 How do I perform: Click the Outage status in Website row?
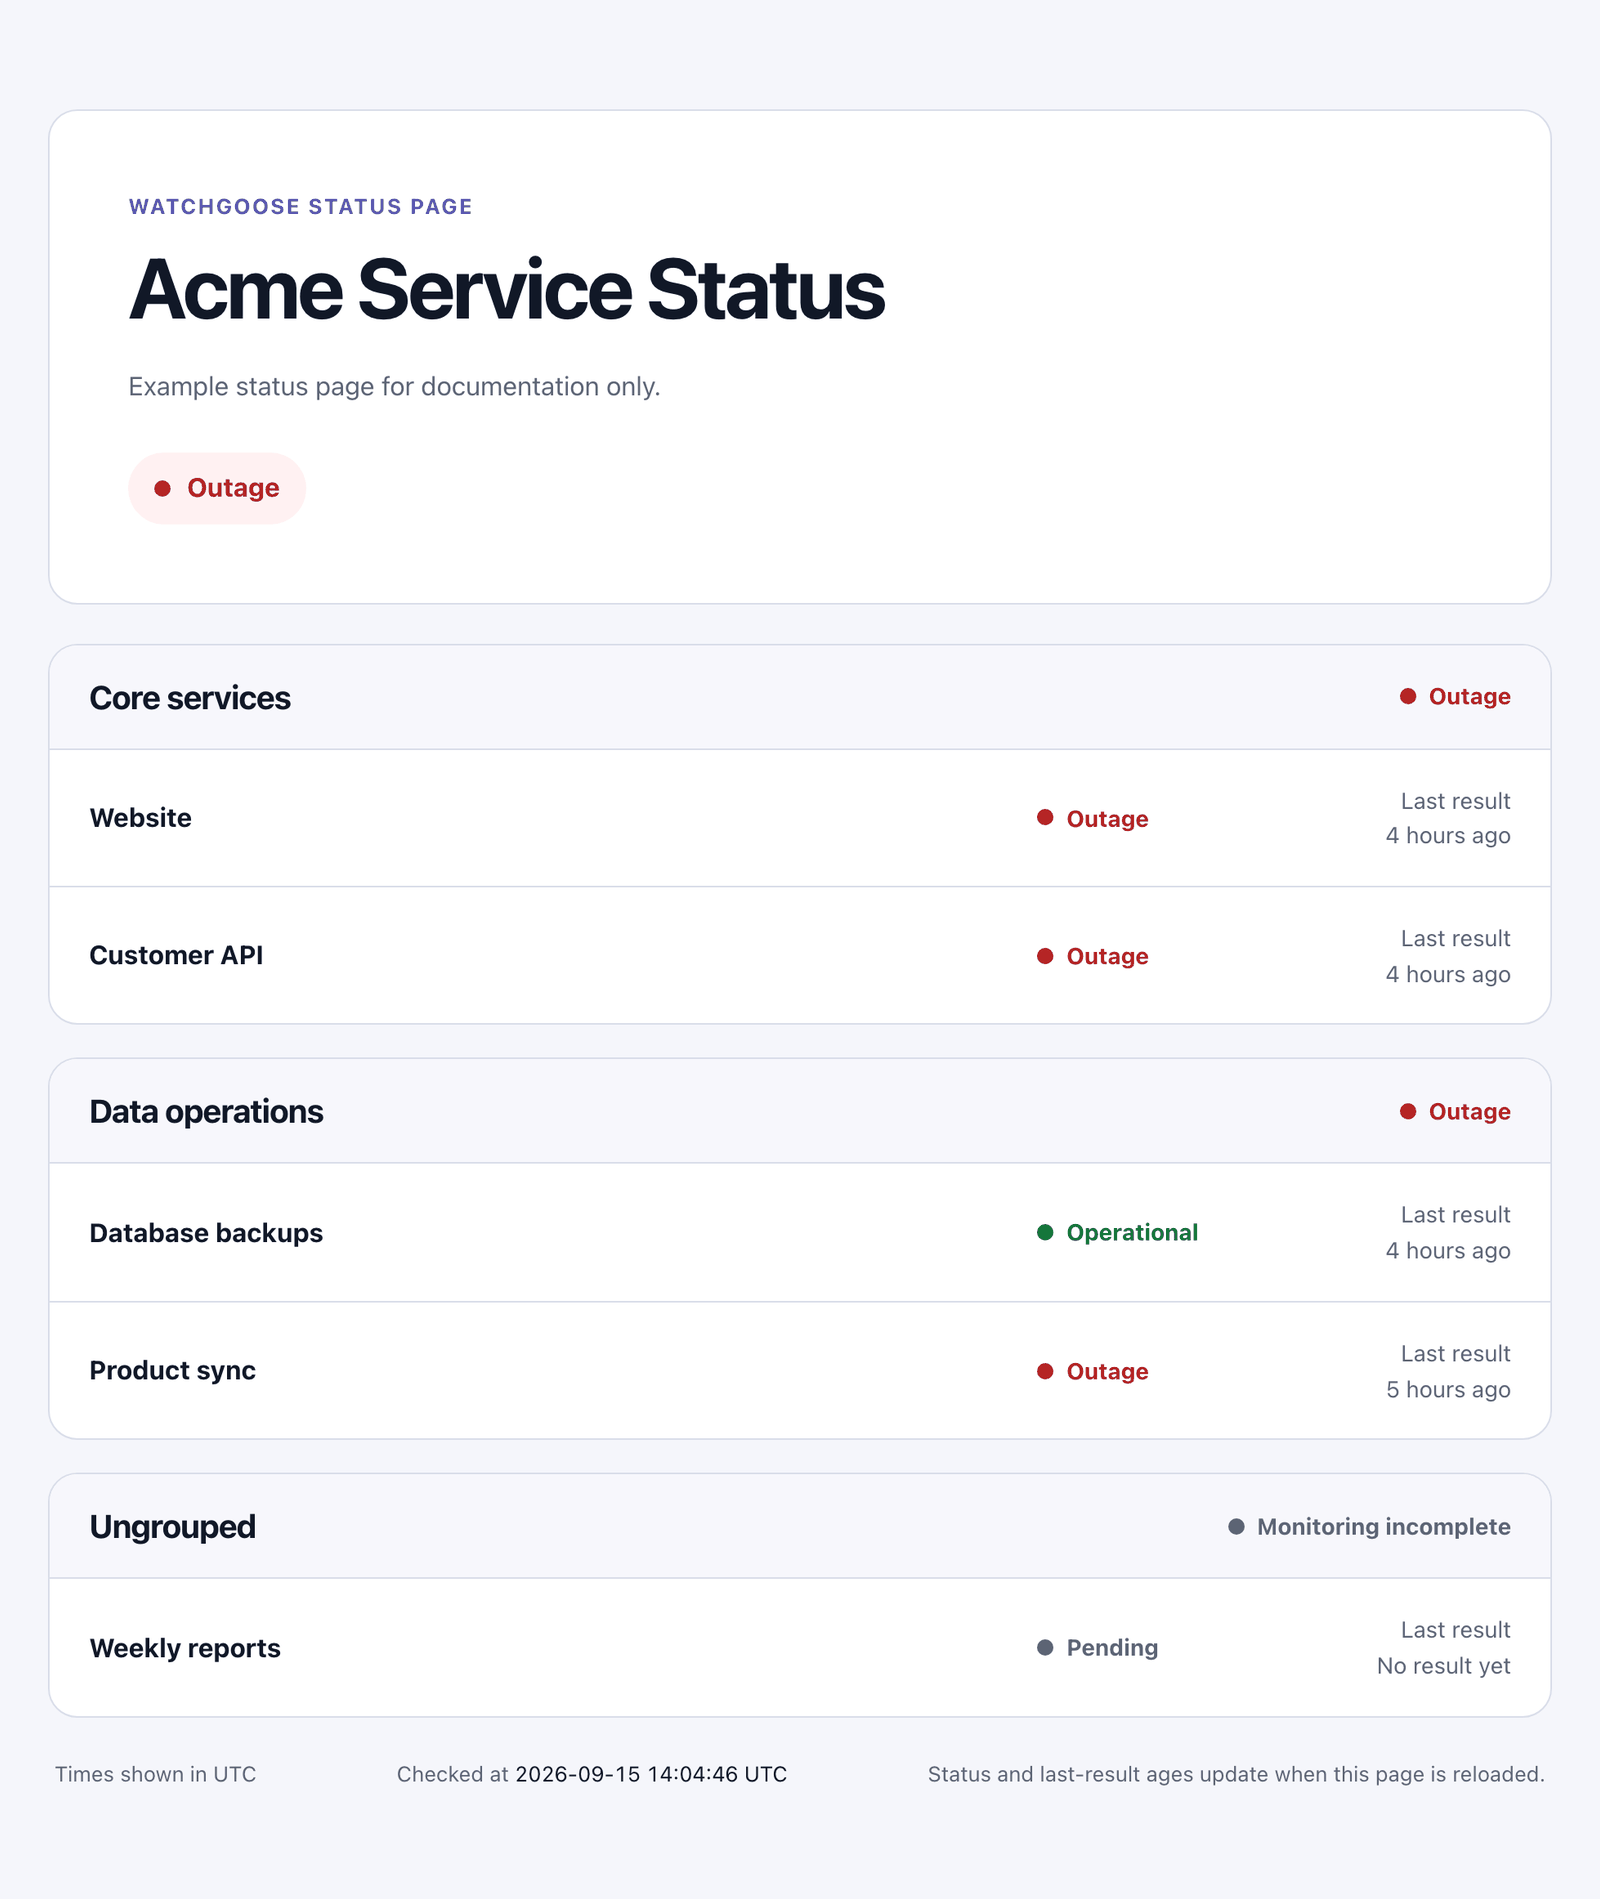[x=1107, y=819]
